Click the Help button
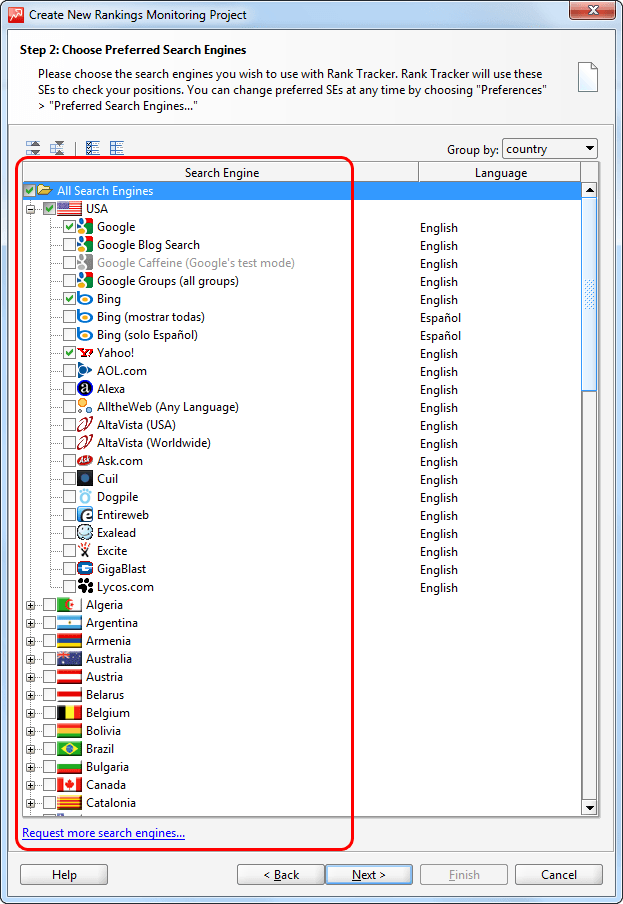 tap(64, 875)
